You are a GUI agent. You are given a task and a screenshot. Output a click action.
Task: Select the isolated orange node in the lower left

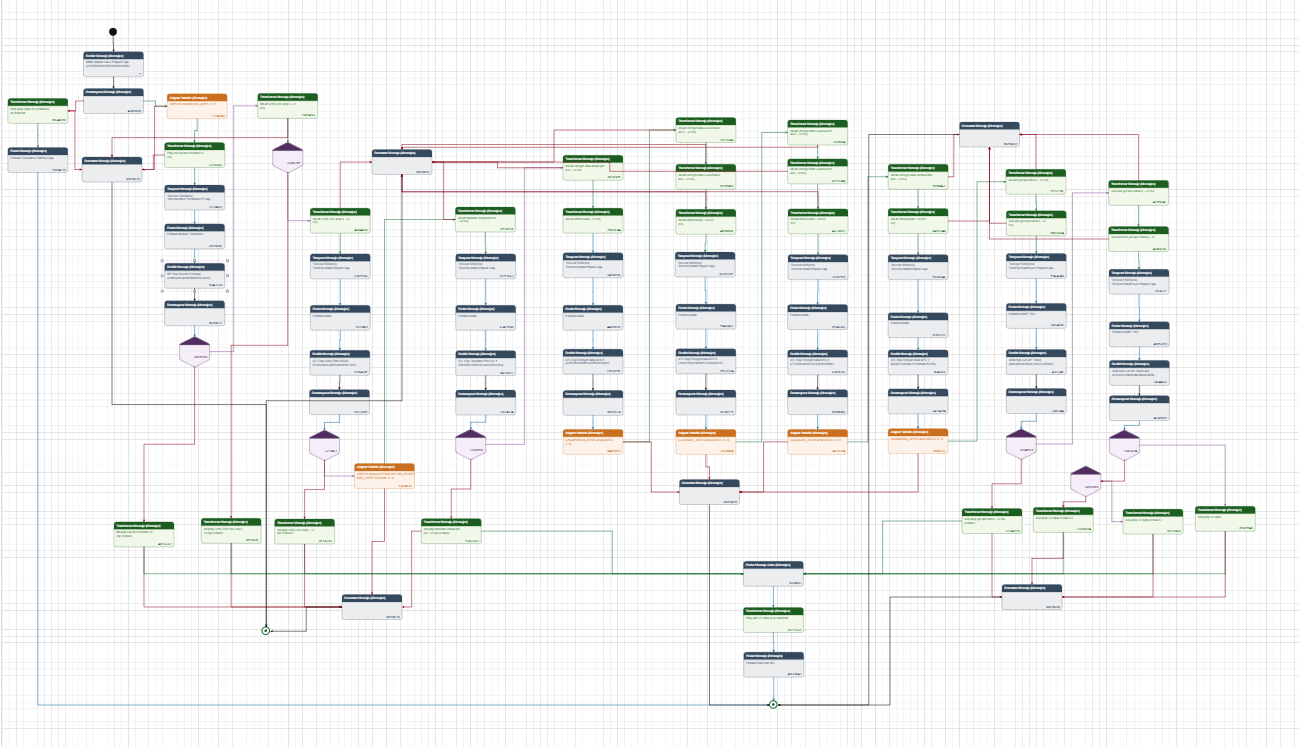(x=385, y=475)
